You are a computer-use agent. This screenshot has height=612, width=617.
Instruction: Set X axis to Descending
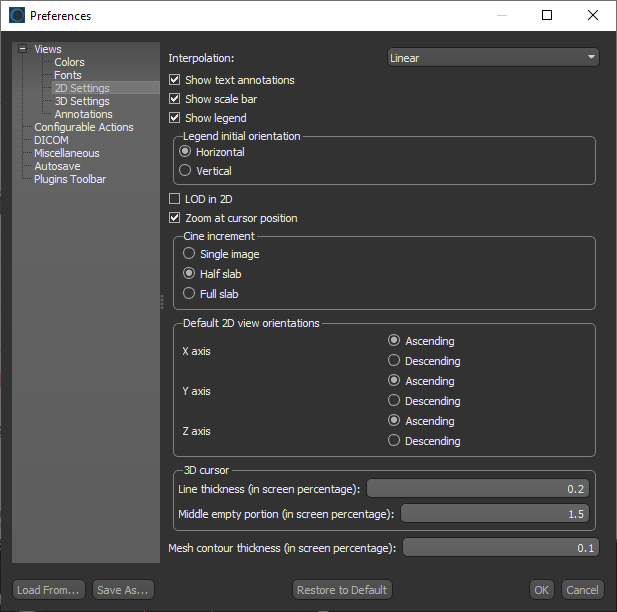(394, 361)
